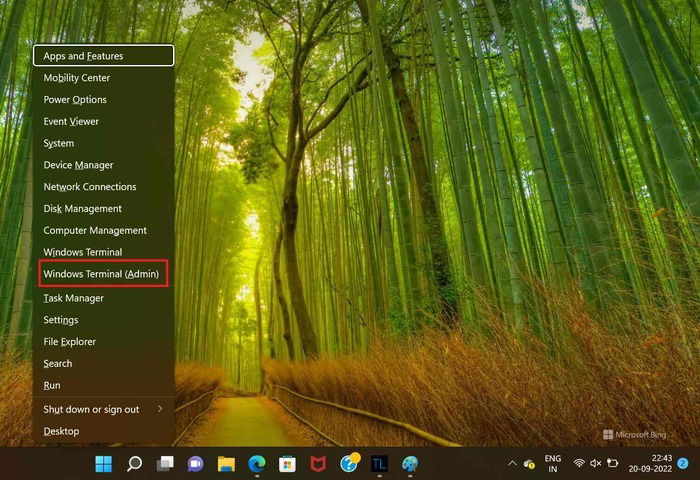The height and width of the screenshot is (480, 700).
Task: Open the Microsoft Store taskbar icon
Action: (x=287, y=464)
